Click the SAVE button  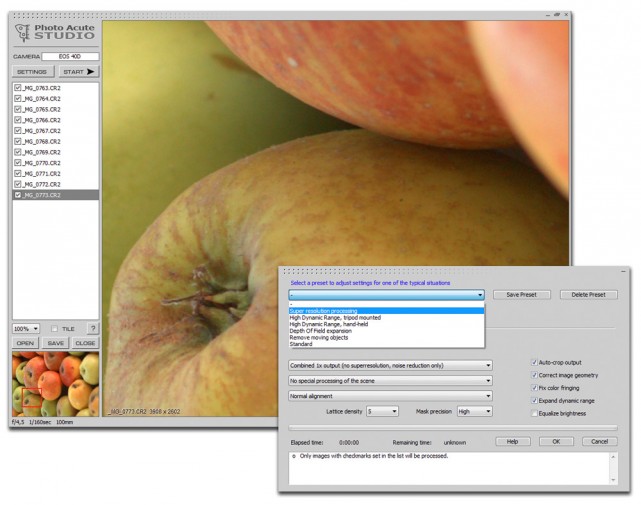point(56,343)
